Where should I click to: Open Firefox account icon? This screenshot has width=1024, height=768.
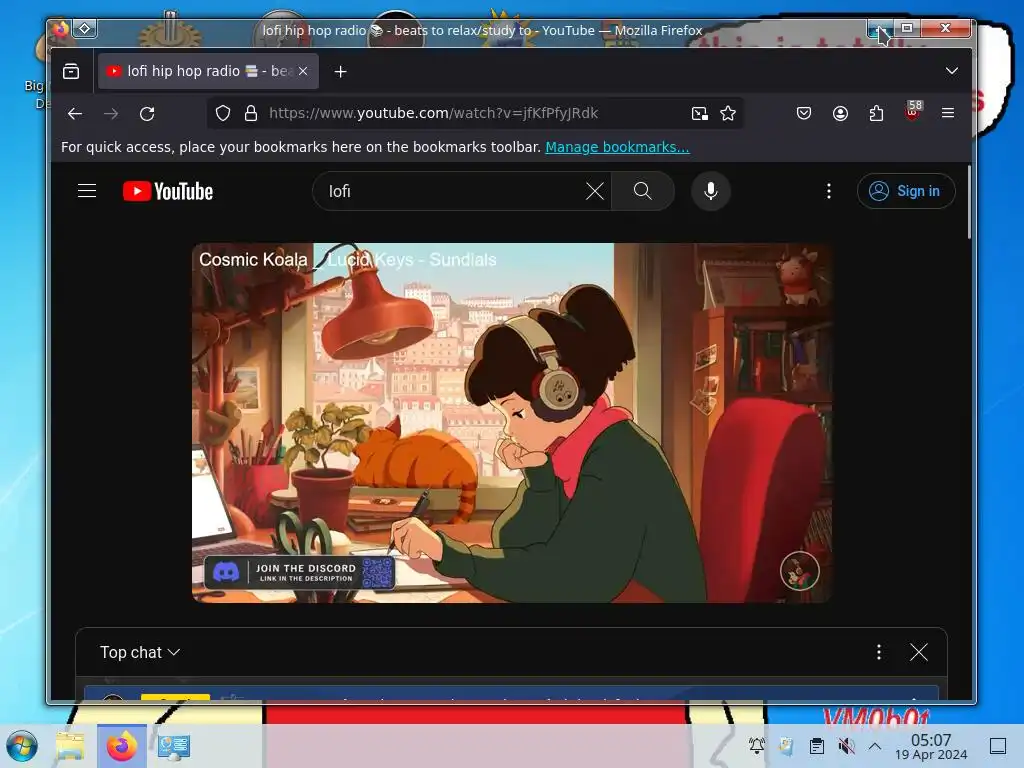tap(840, 114)
